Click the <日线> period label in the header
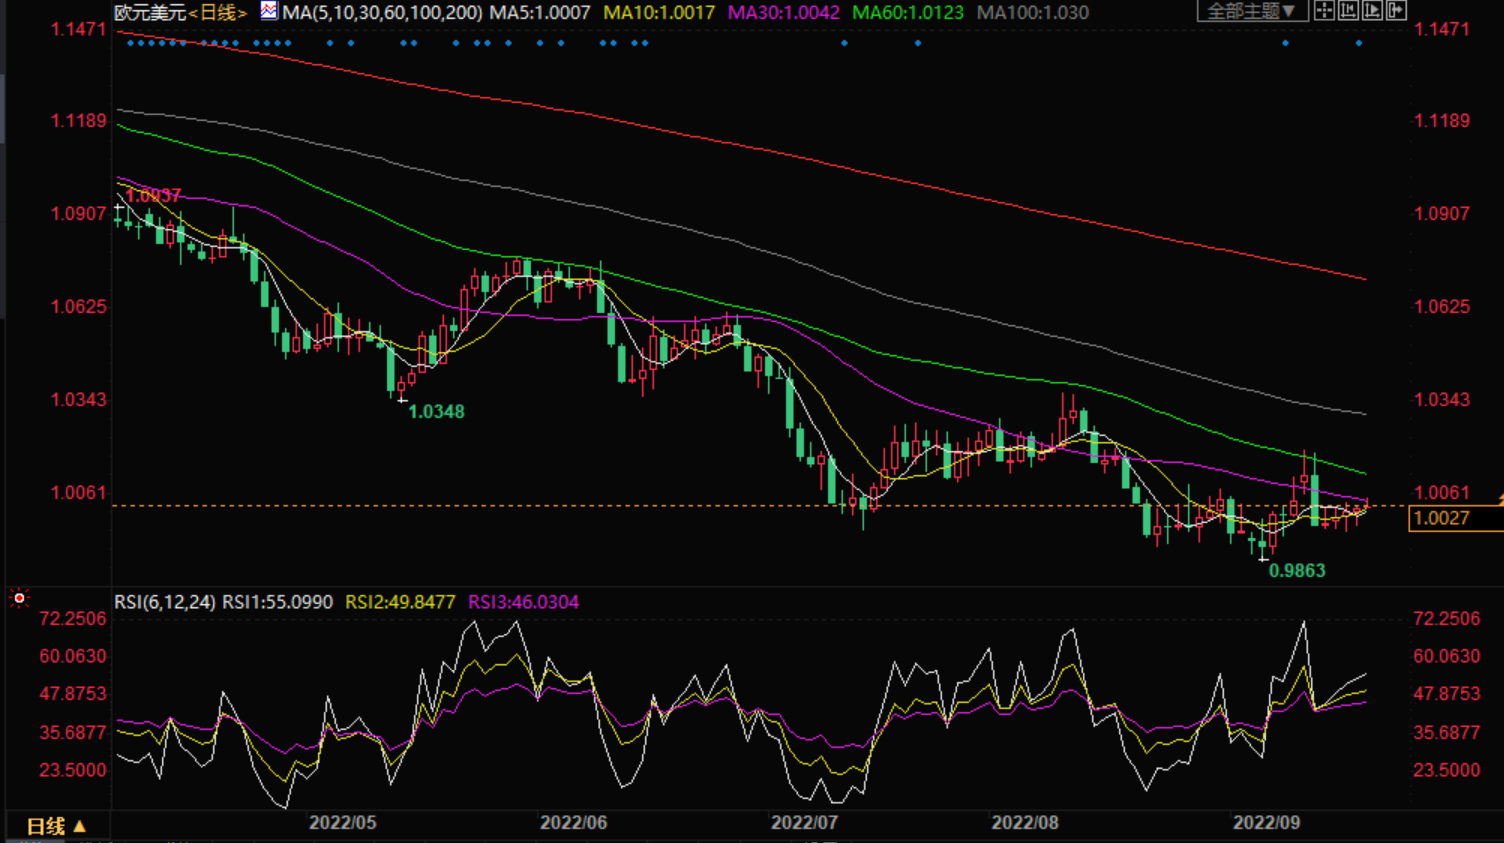The height and width of the screenshot is (843, 1504). pos(218,12)
